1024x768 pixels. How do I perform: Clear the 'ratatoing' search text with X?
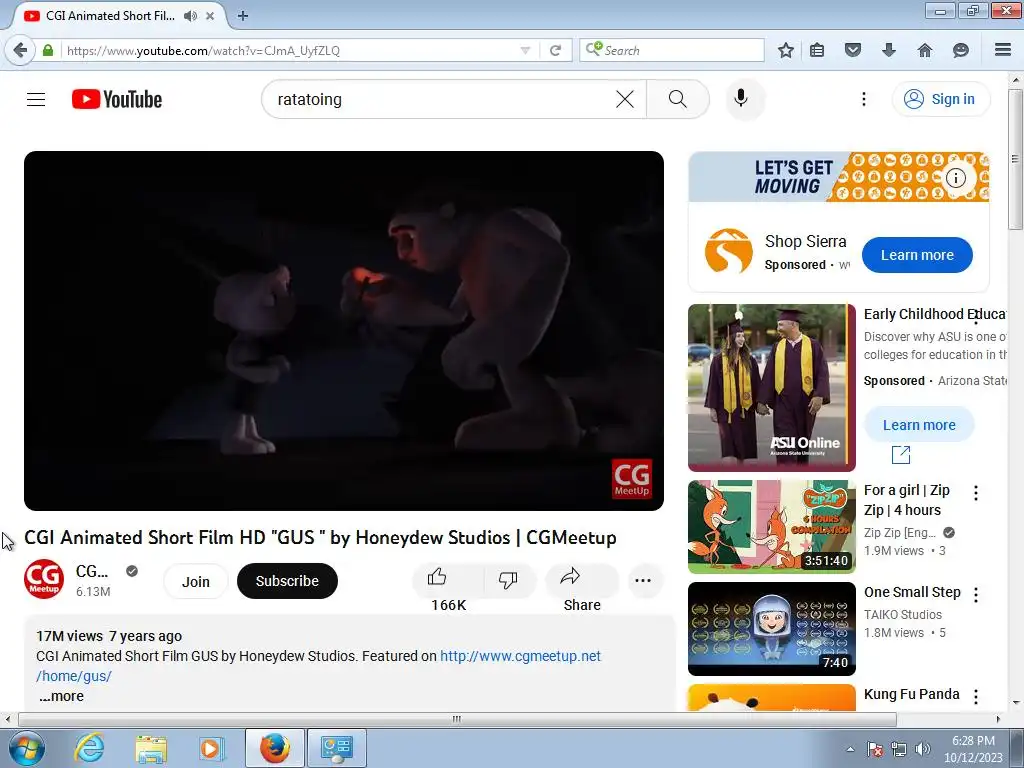pos(625,99)
